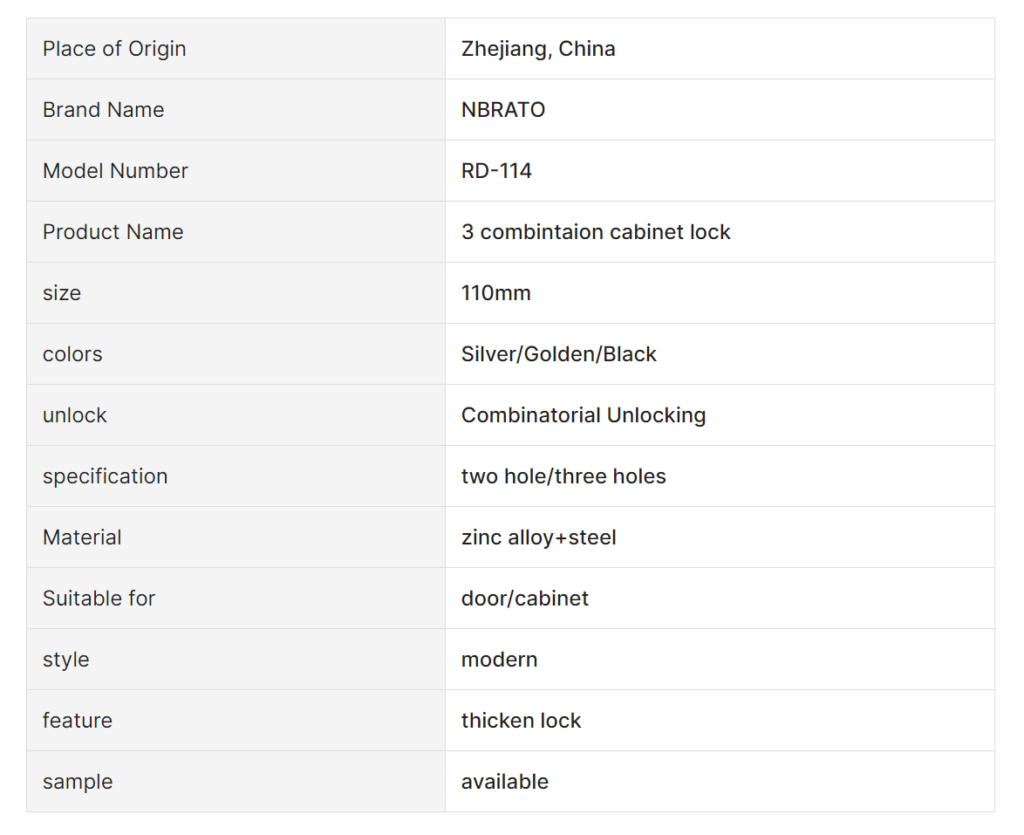
Task: Select the thicken lock feature value
Action: [x=520, y=720]
